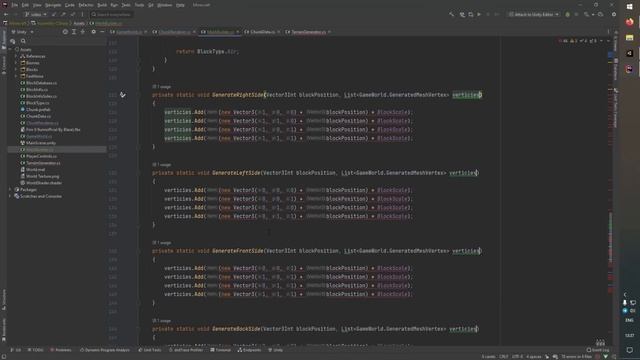This screenshot has height=360, width=640.
Task: Open Dynamic Program Analysis tool window
Action: pos(105,350)
